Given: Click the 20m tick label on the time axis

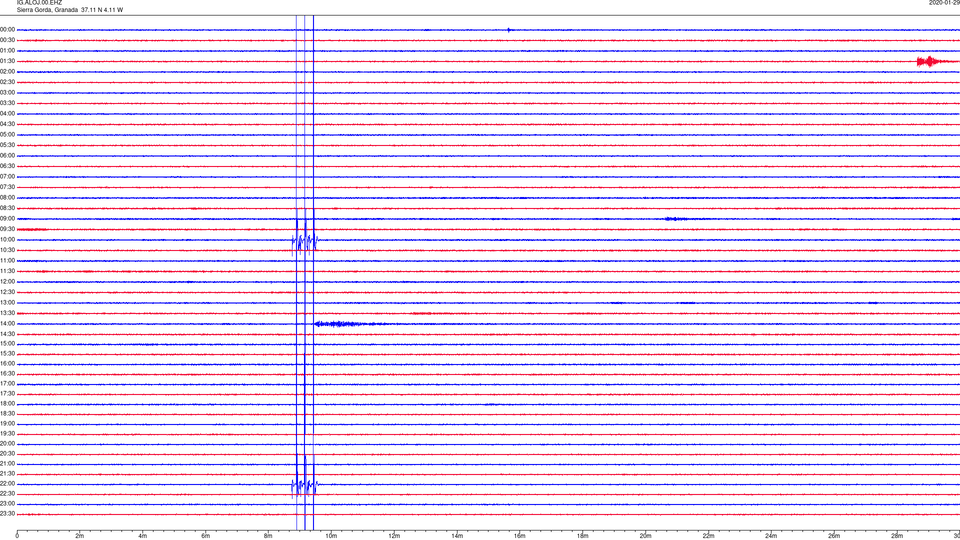Looking at the screenshot, I should click(645, 536).
